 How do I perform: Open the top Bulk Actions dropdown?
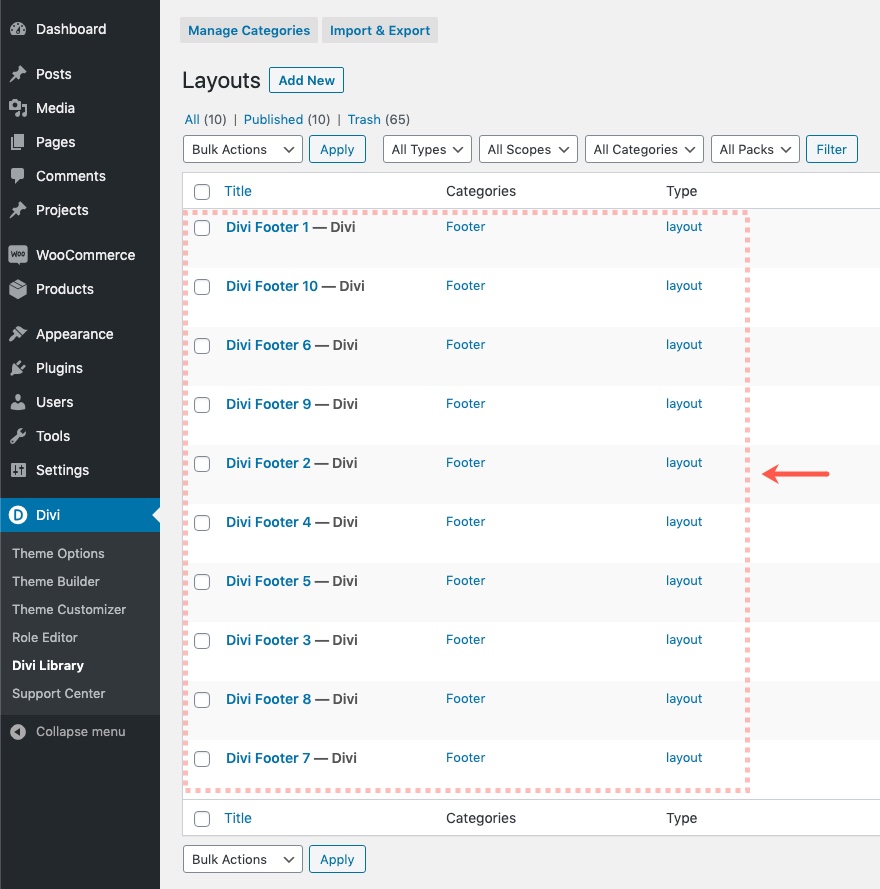point(243,149)
